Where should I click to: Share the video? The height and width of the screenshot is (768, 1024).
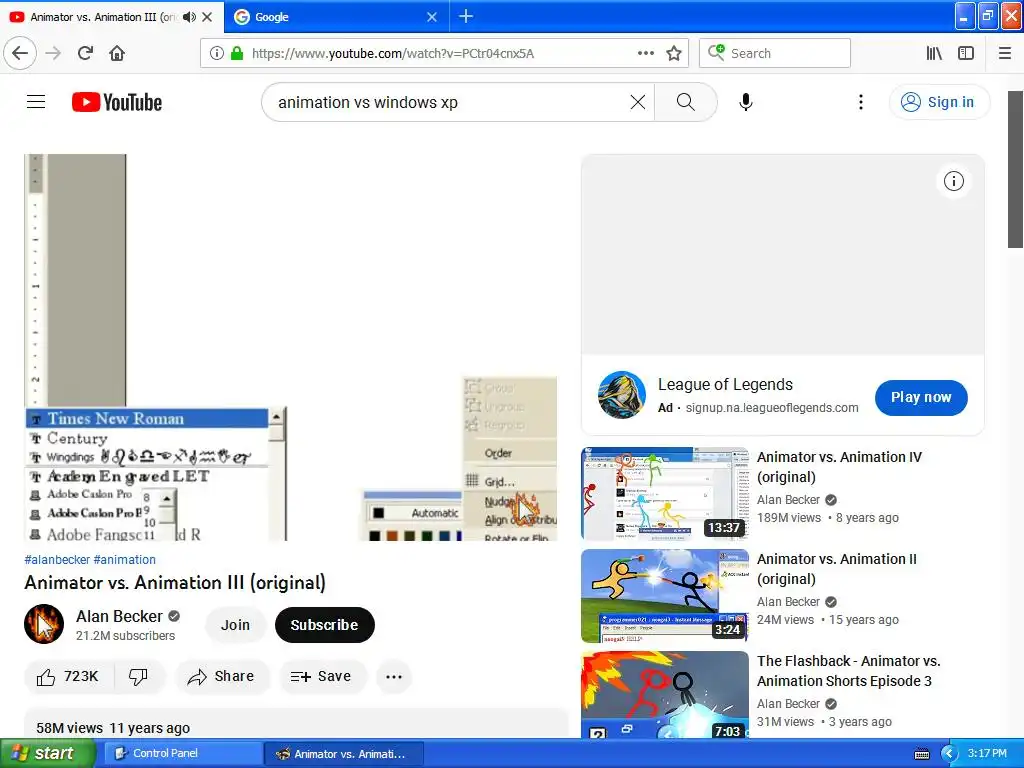tap(221, 677)
